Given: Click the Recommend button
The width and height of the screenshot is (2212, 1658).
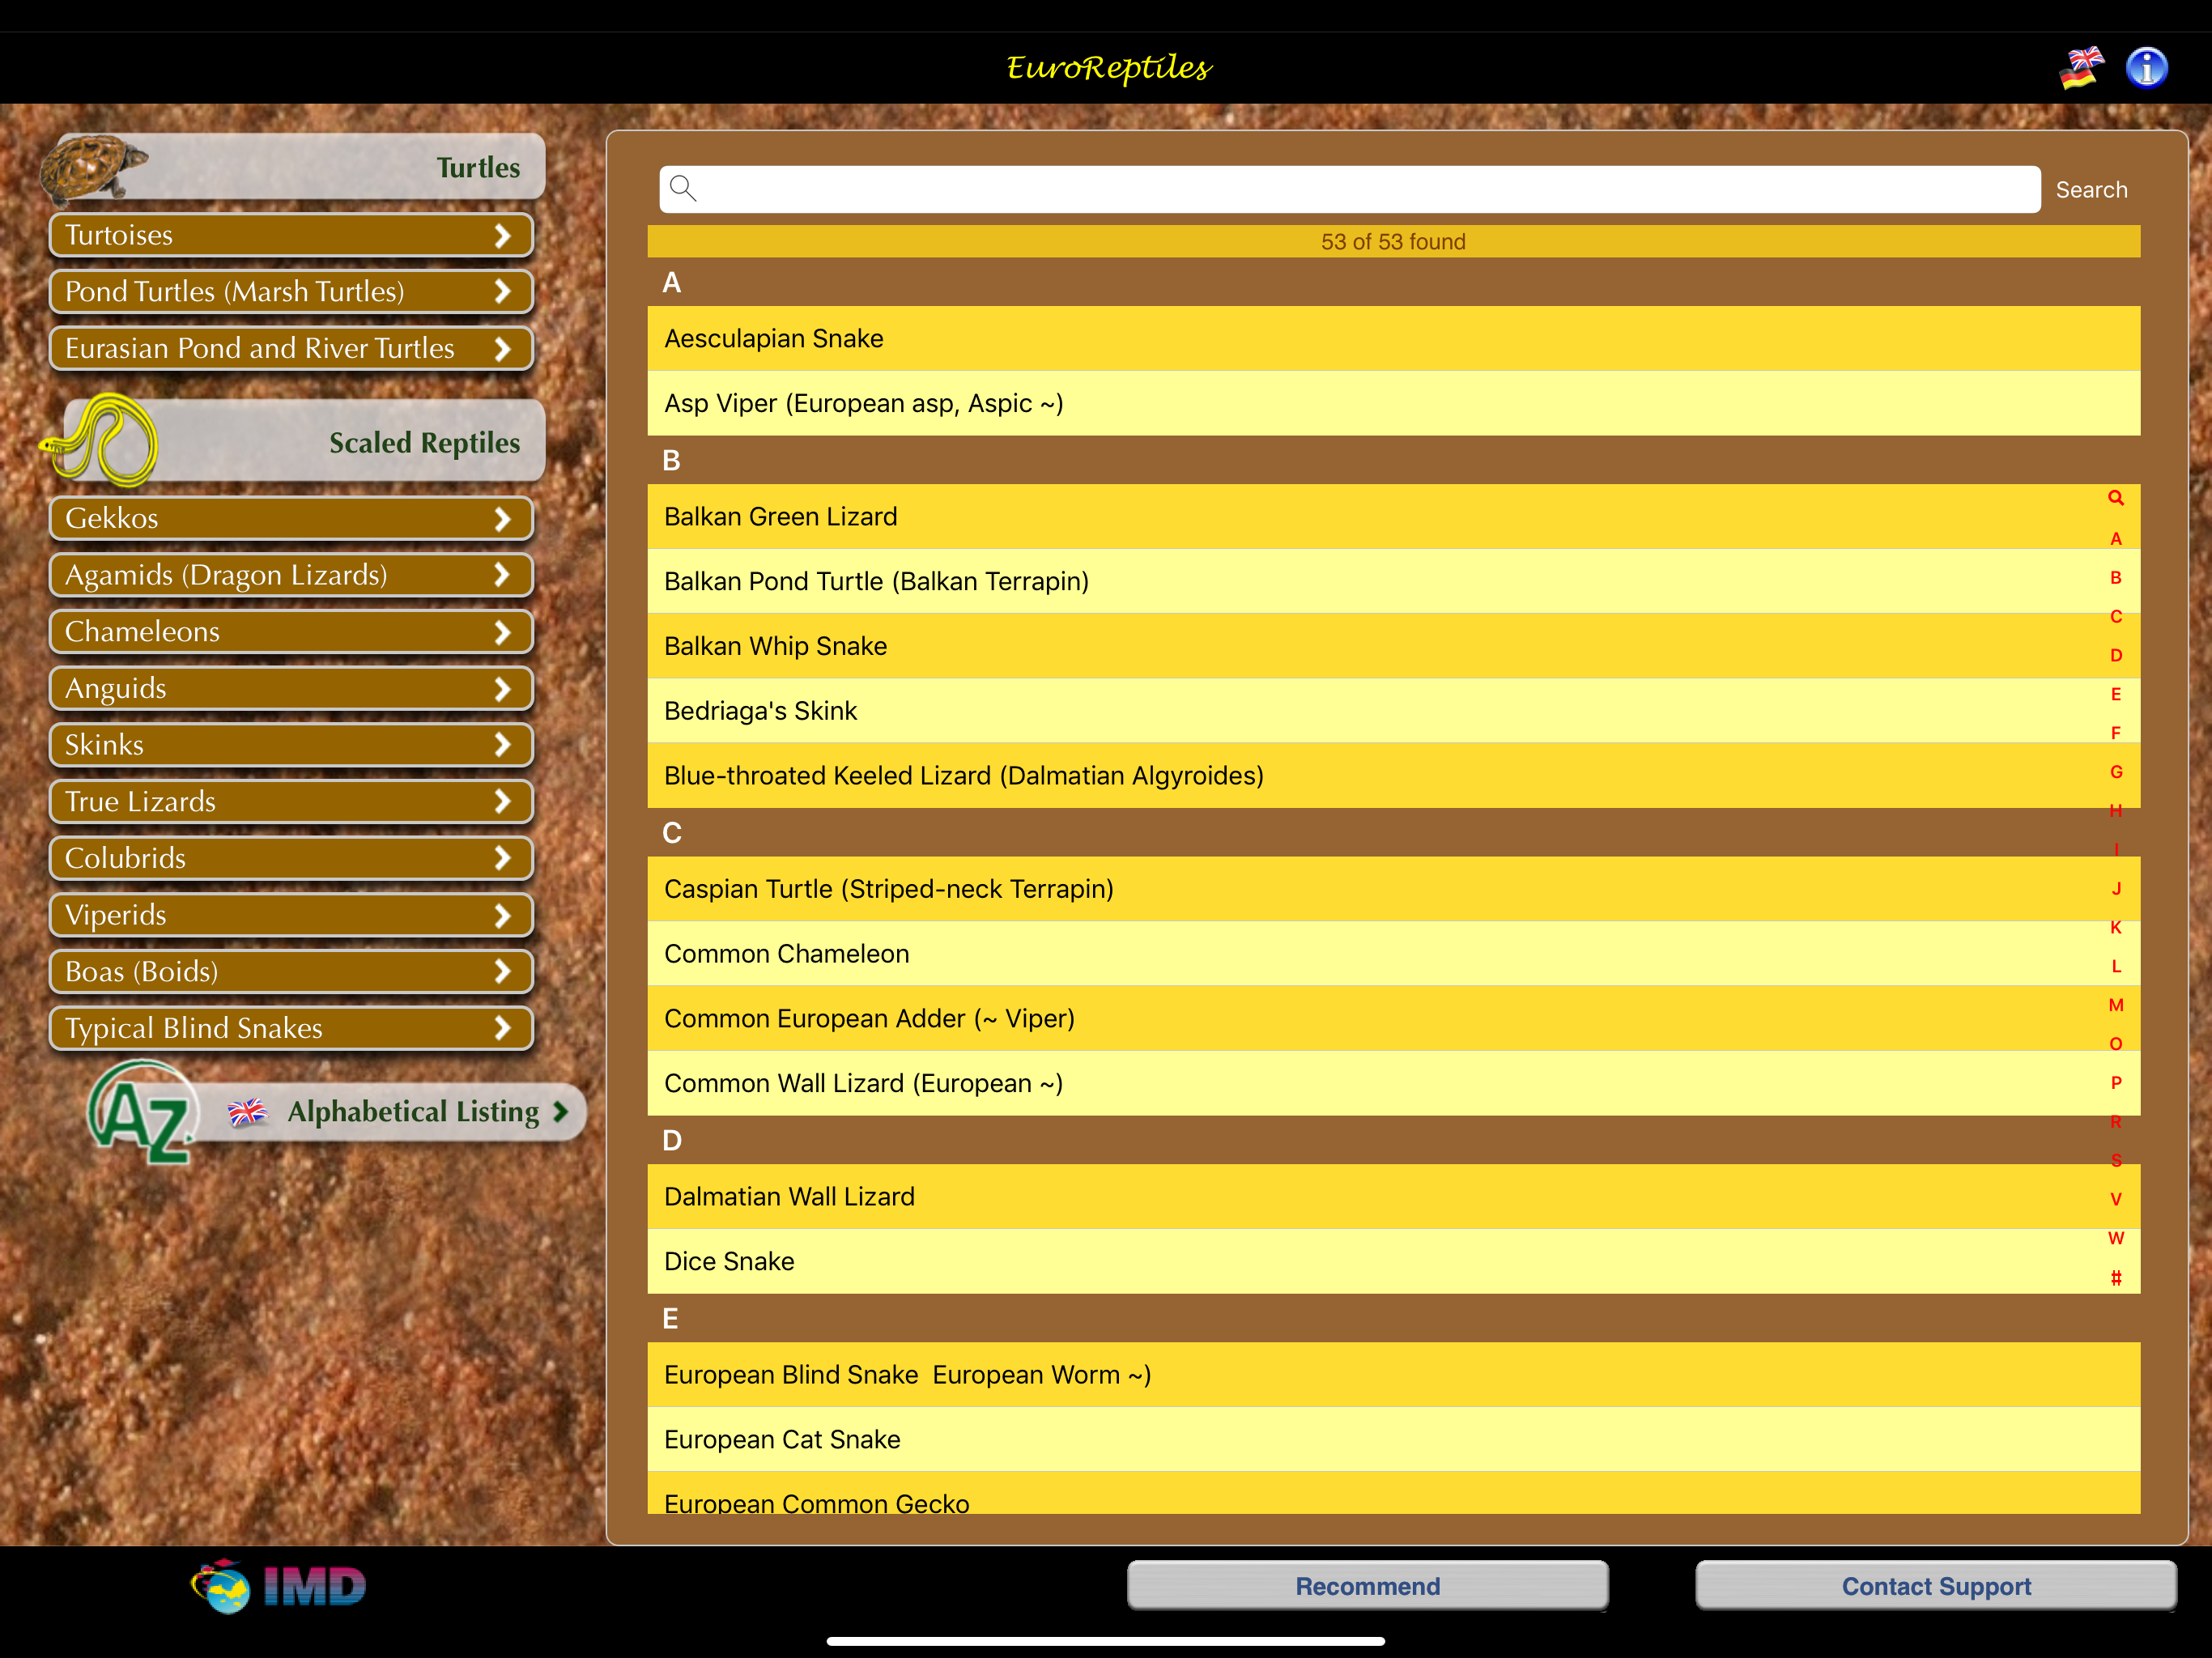Looking at the screenshot, I should coord(1368,1586).
